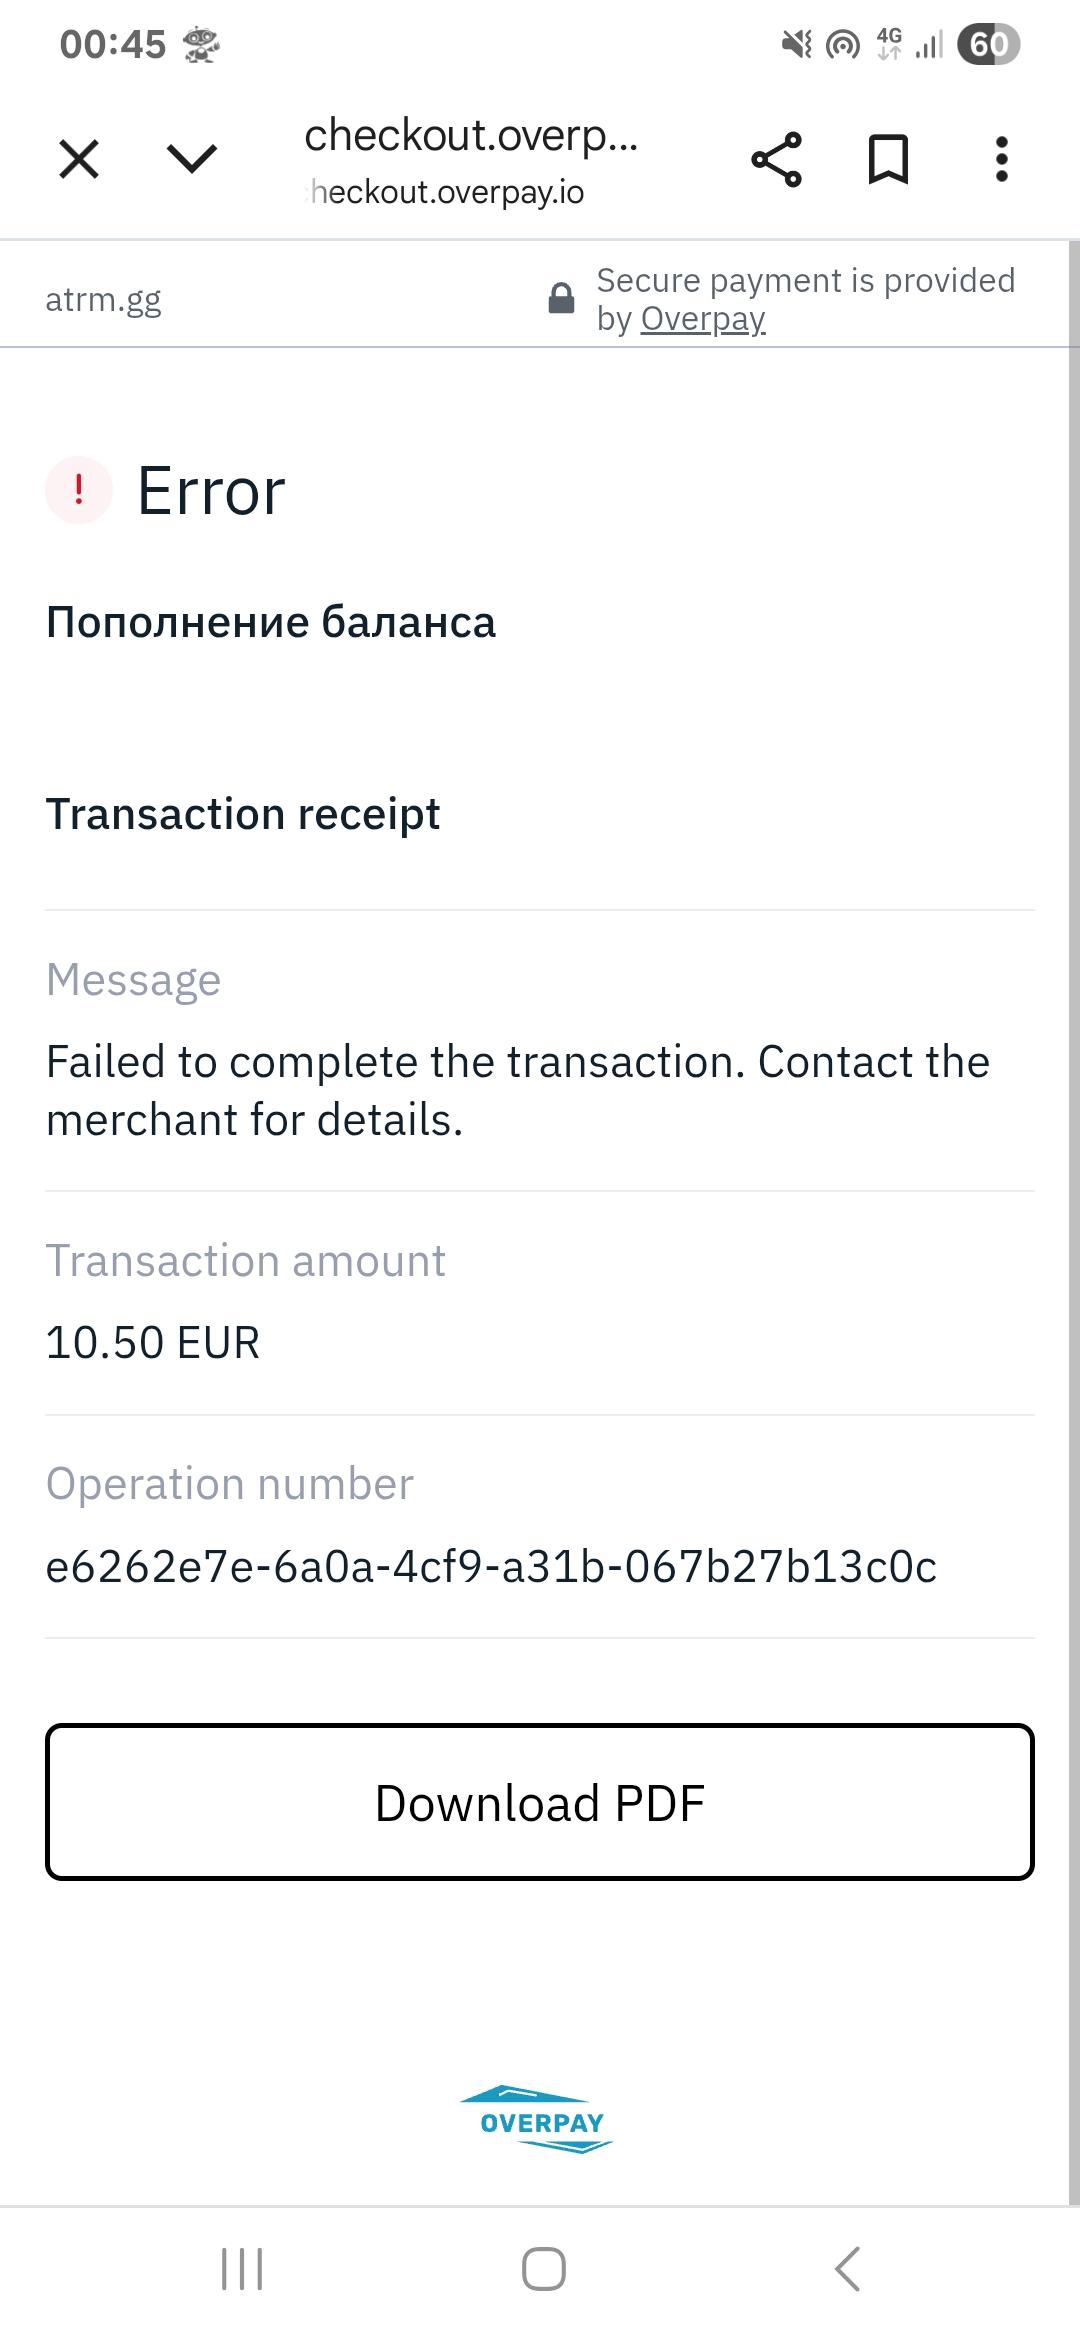Open the three-dot browser menu
Image resolution: width=1080 pixels, height=2340 pixels.
pyautogui.click(x=1001, y=160)
